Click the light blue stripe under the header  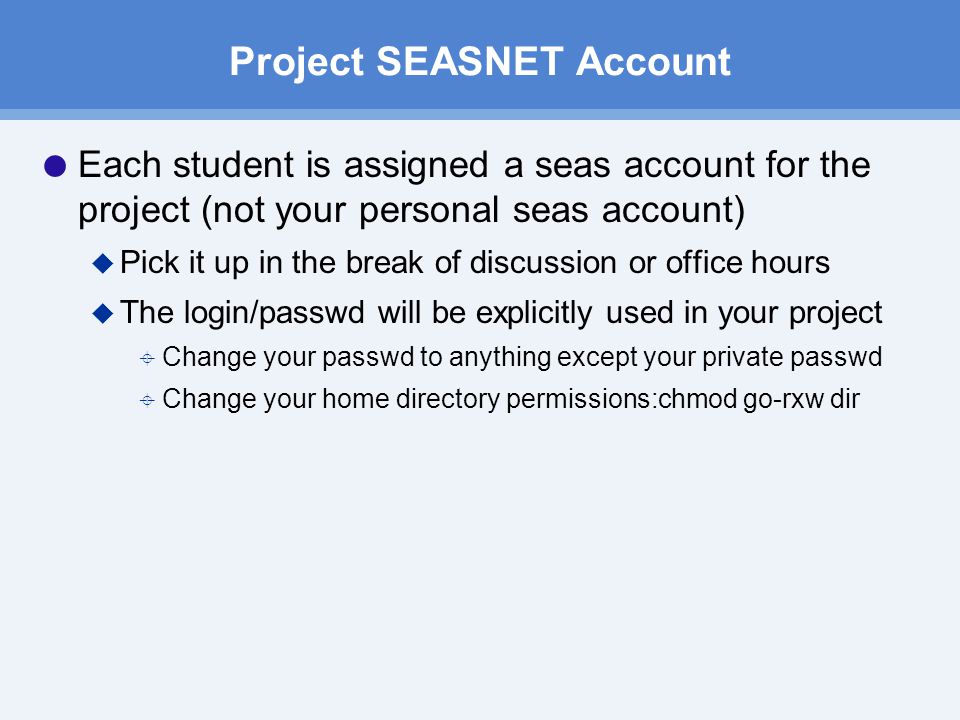click(480, 114)
